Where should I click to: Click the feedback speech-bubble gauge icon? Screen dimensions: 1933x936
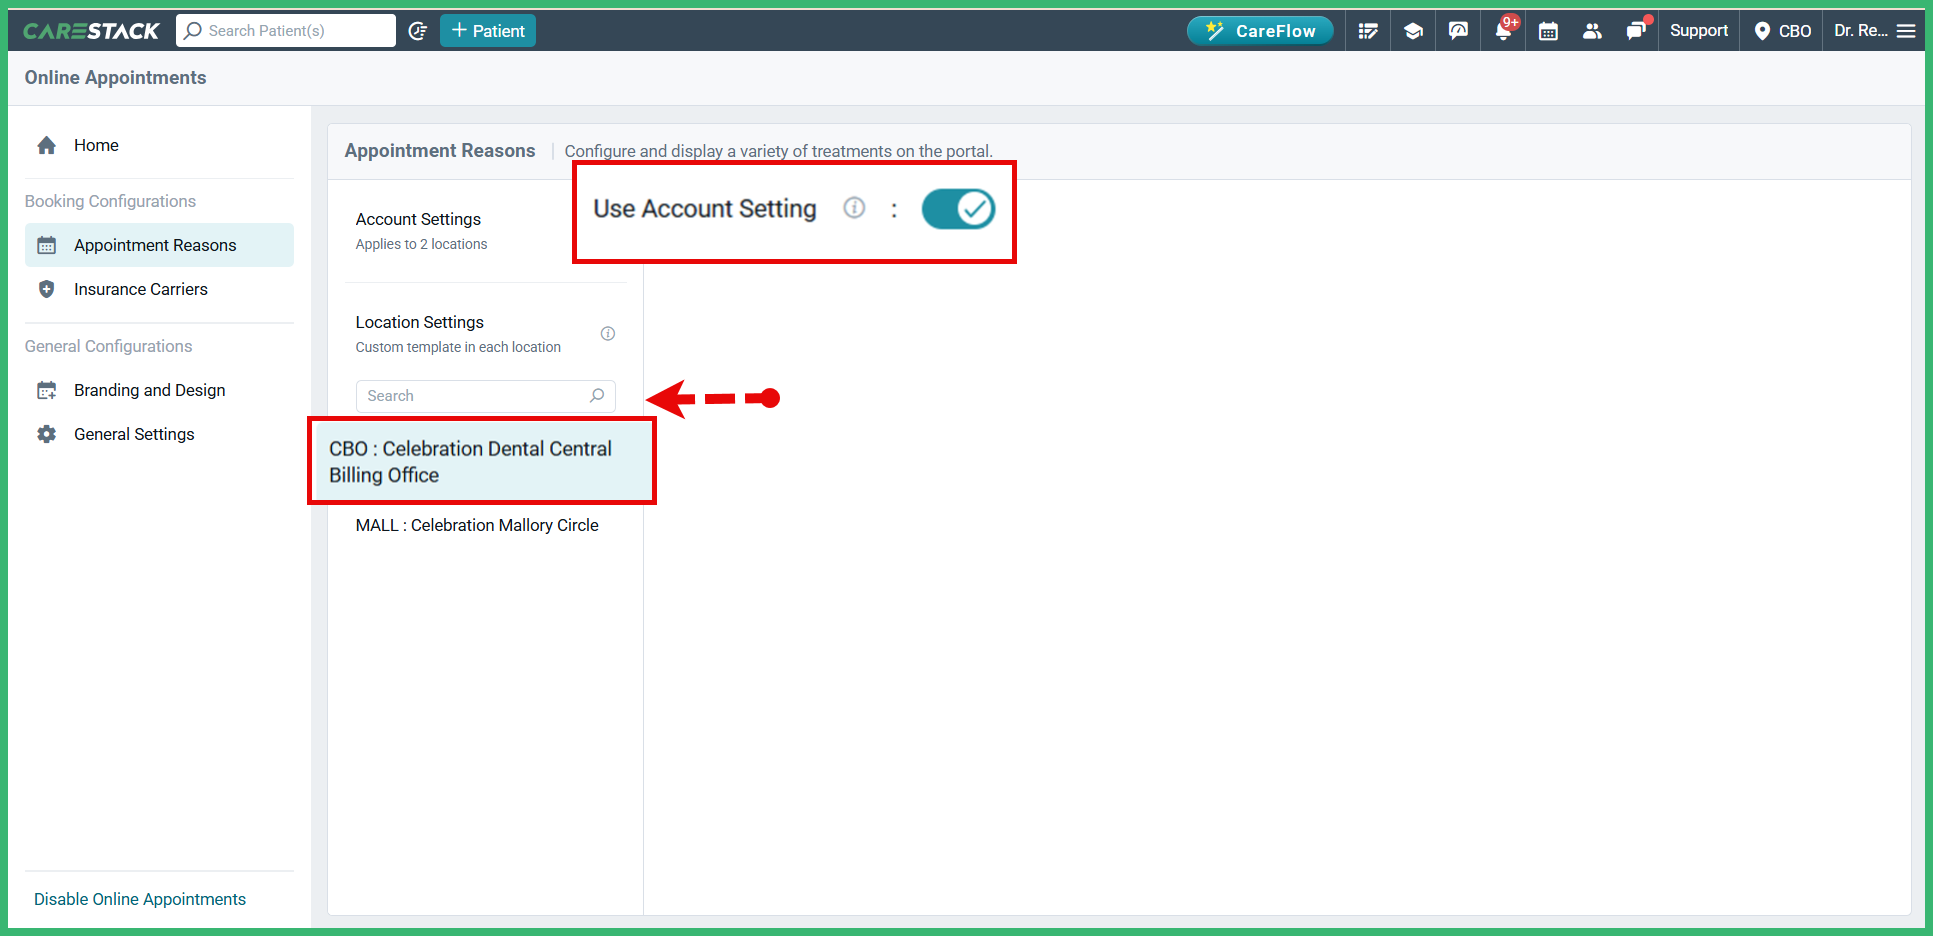pyautogui.click(x=1458, y=30)
